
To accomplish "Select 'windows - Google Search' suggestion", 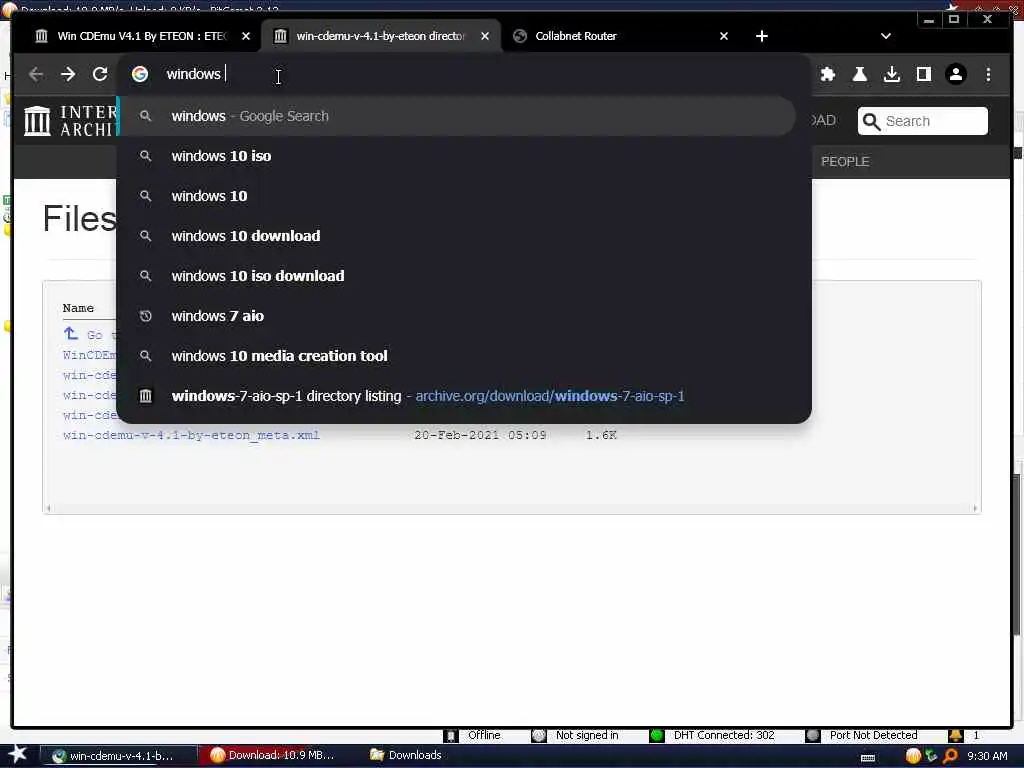I will pyautogui.click(x=457, y=116).
